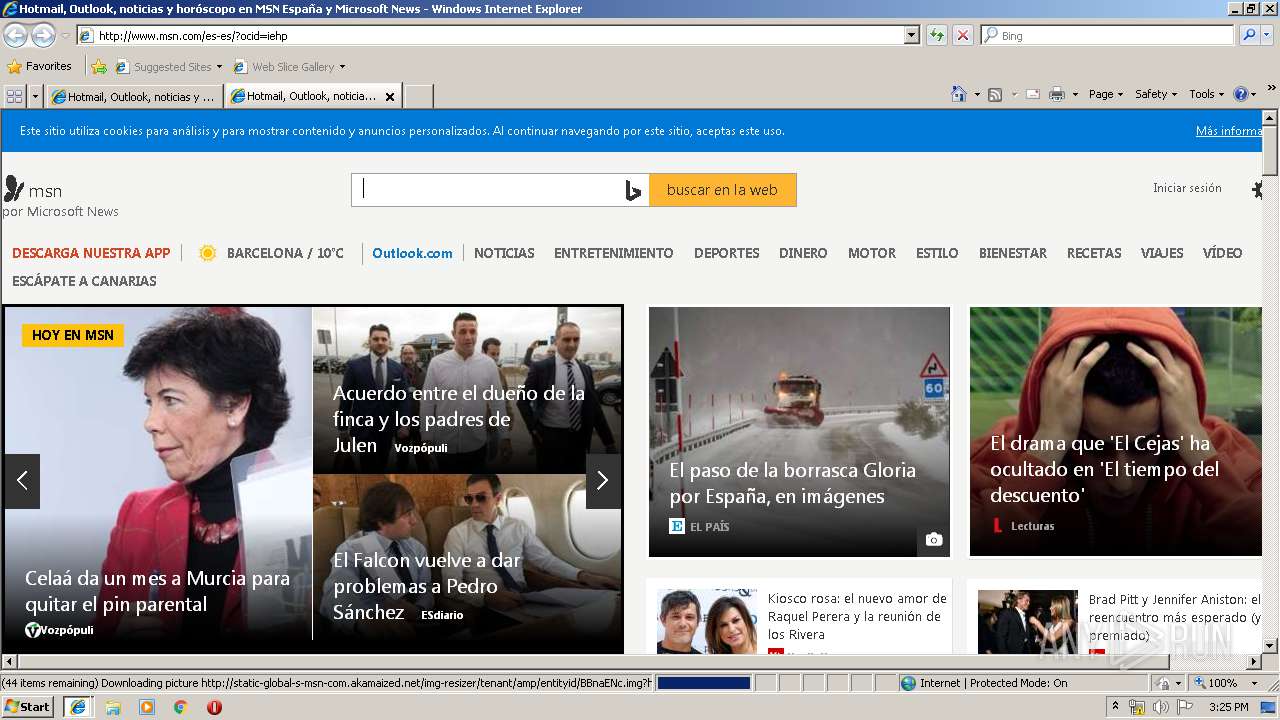The width and height of the screenshot is (1280, 720).
Task: Click the MSN butterfly logo
Action: pyautogui.click(x=14, y=189)
